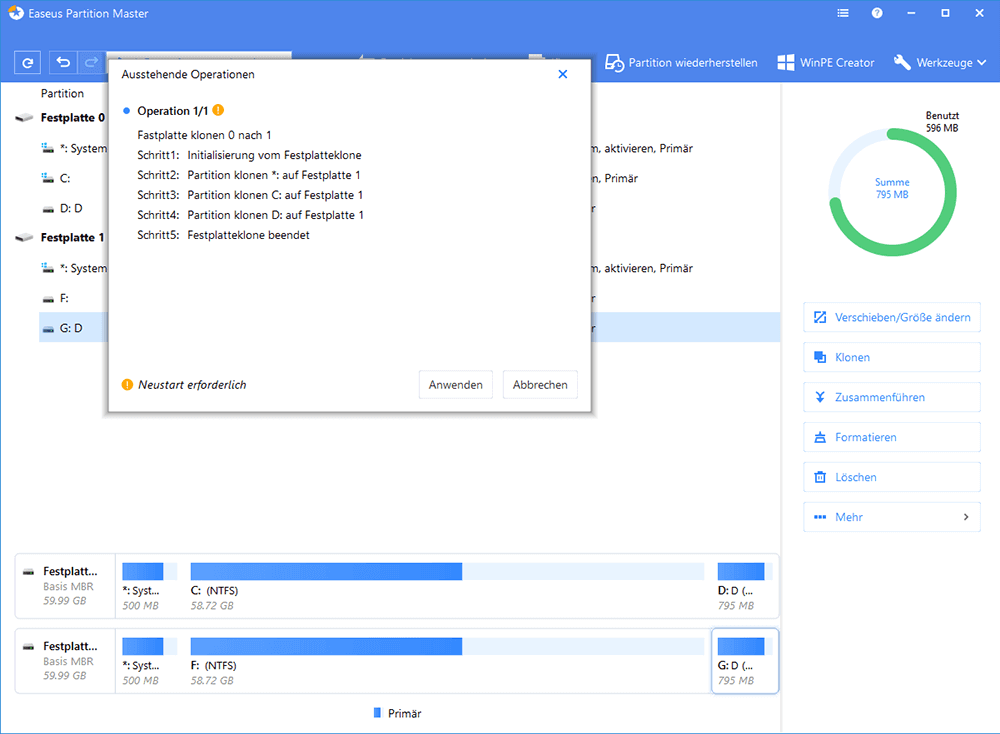The width and height of the screenshot is (1000, 734).
Task: Click the redo arrow in the toolbar
Action: [91, 62]
